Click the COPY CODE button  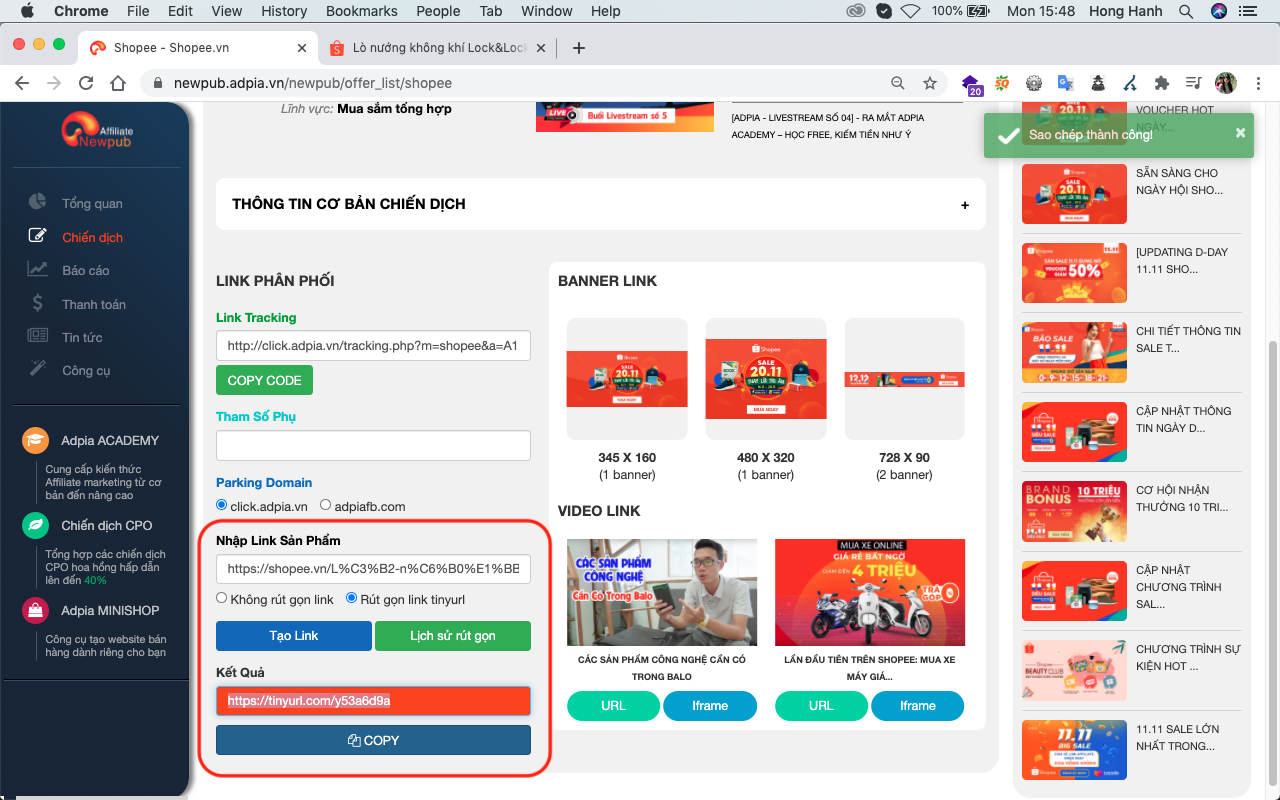tap(264, 380)
